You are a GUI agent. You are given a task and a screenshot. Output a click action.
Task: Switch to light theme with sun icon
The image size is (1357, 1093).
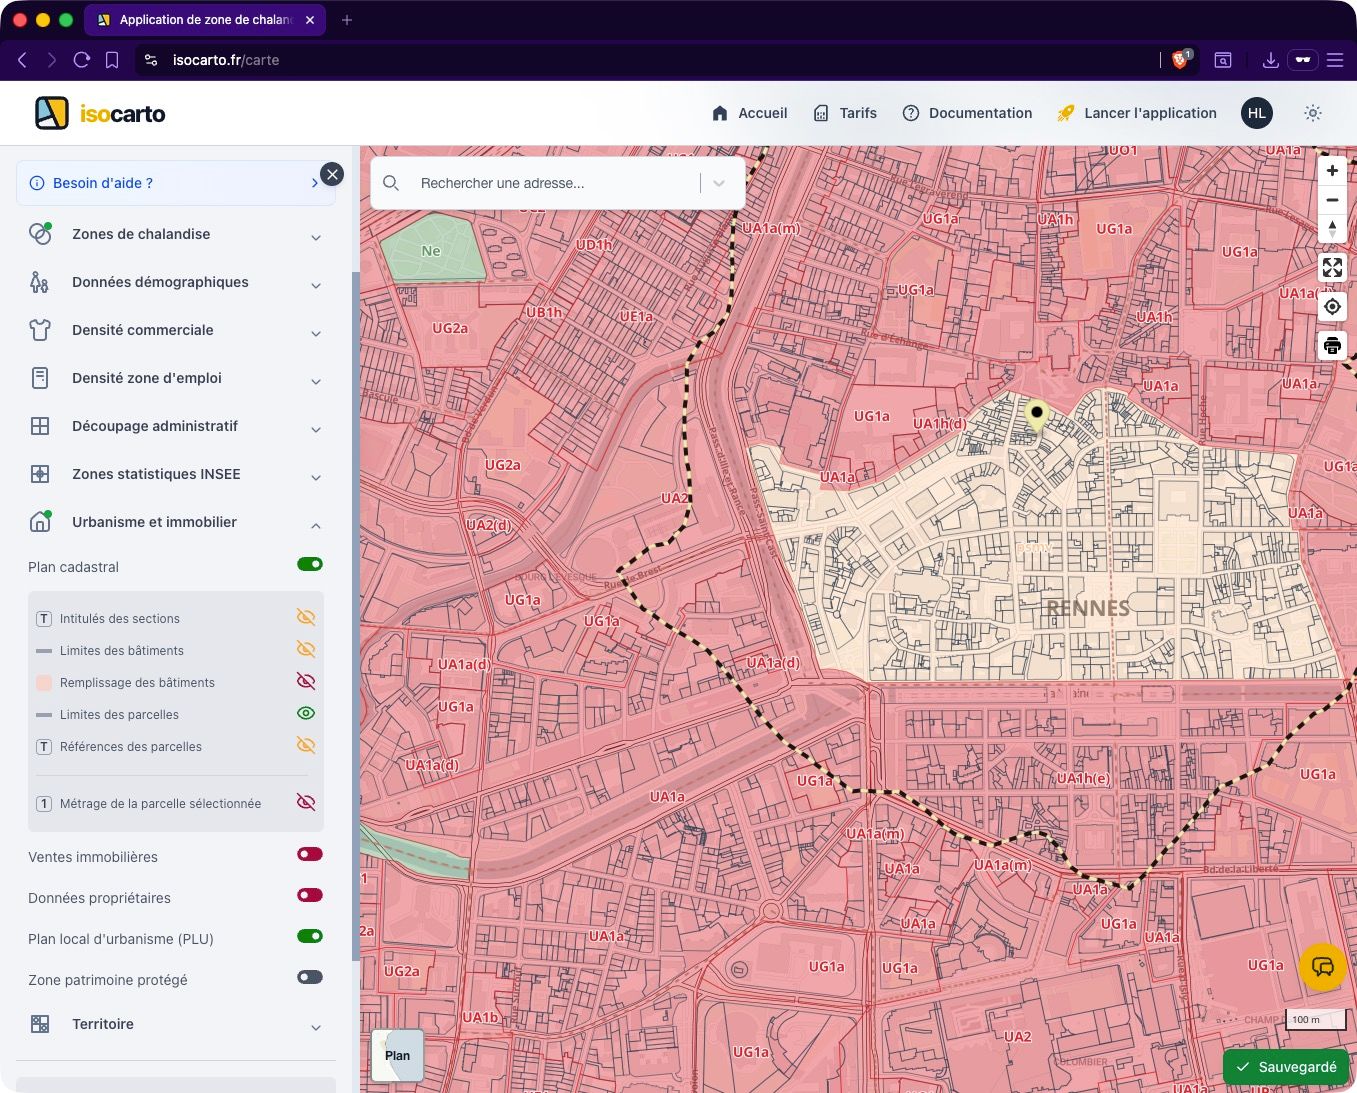pos(1313,113)
